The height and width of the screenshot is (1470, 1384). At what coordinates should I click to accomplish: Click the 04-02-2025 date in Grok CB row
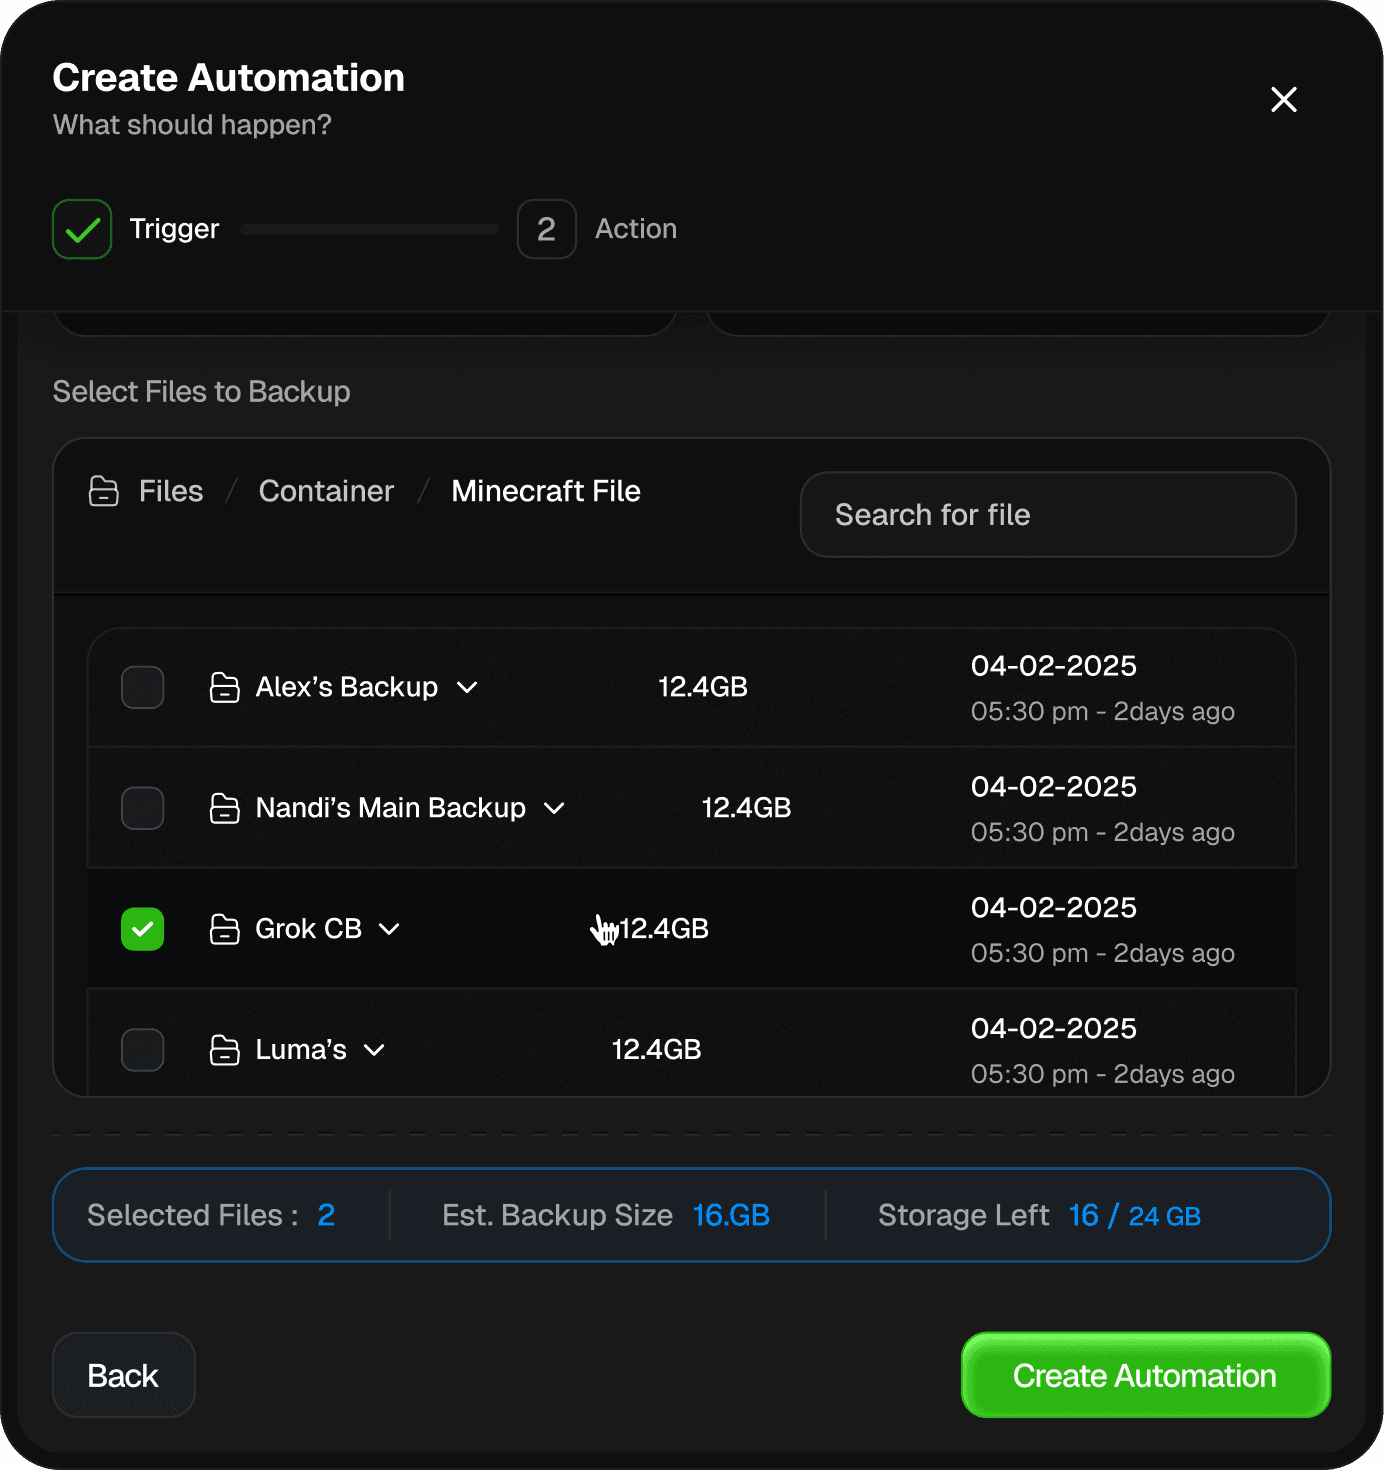tap(1054, 908)
